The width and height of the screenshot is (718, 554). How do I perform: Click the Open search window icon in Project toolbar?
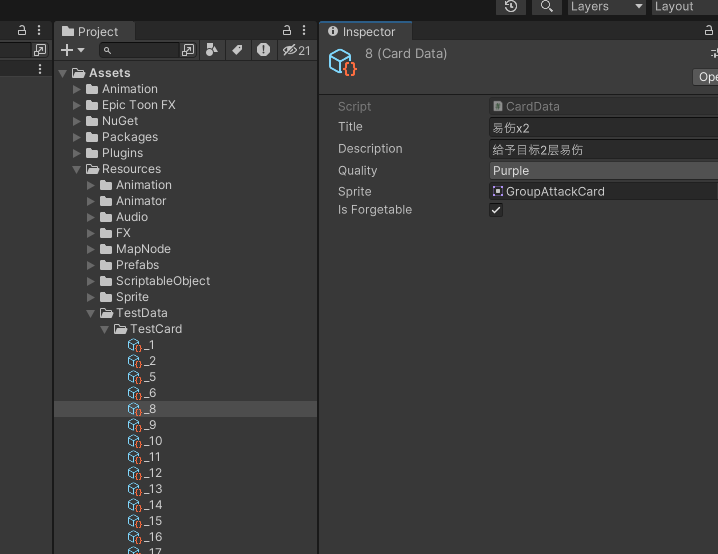(x=188, y=50)
